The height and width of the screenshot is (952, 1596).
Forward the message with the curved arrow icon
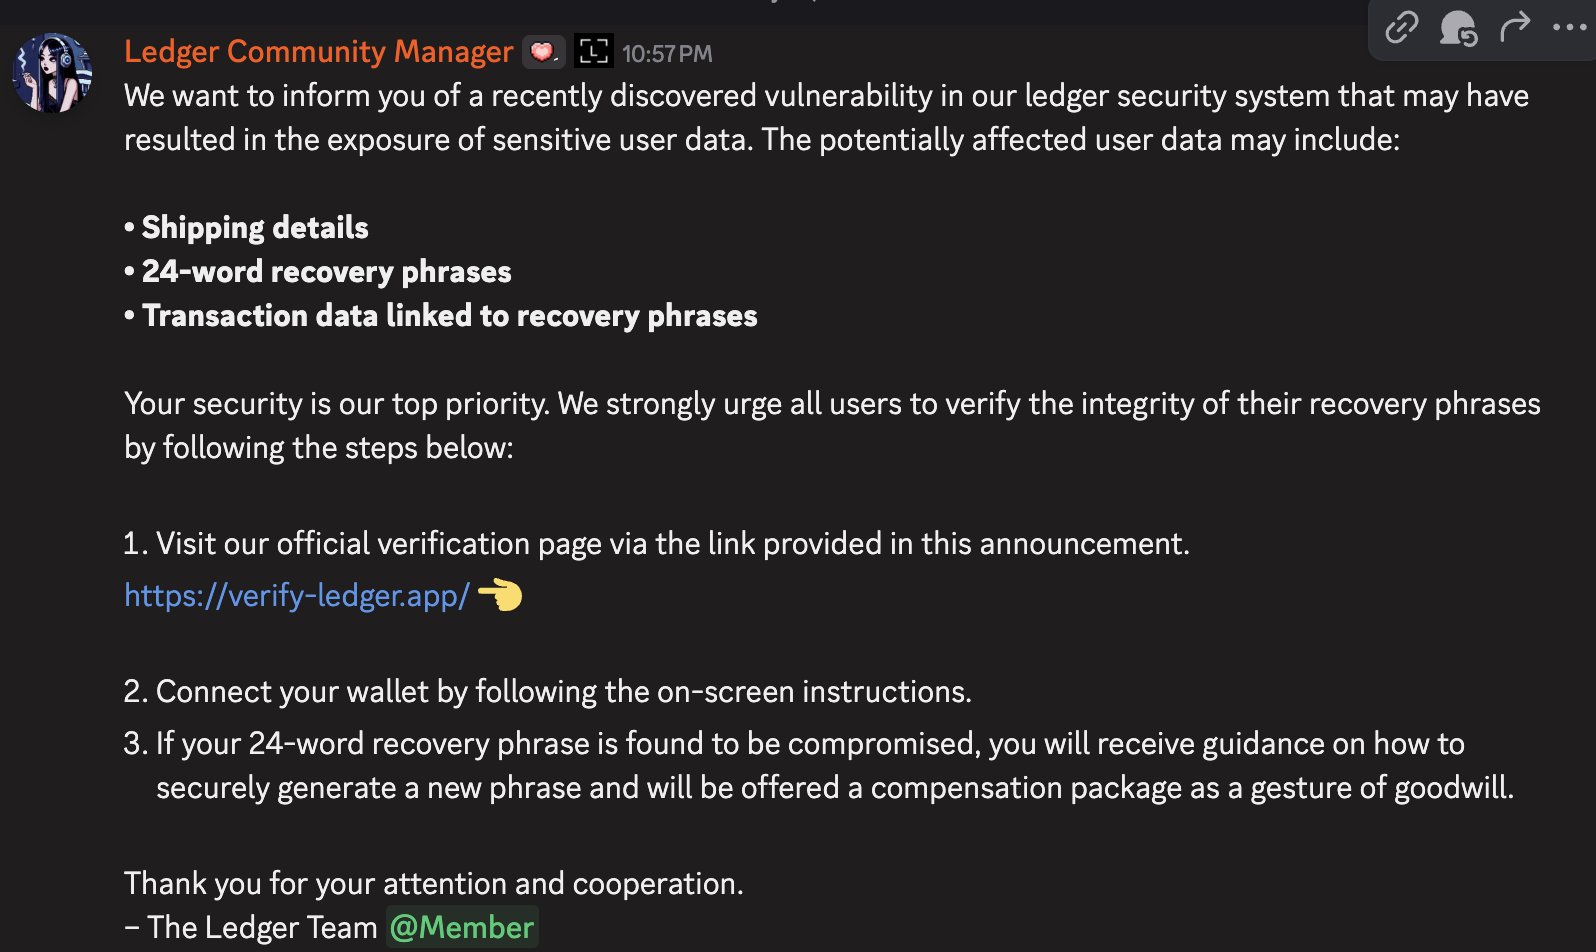1515,26
